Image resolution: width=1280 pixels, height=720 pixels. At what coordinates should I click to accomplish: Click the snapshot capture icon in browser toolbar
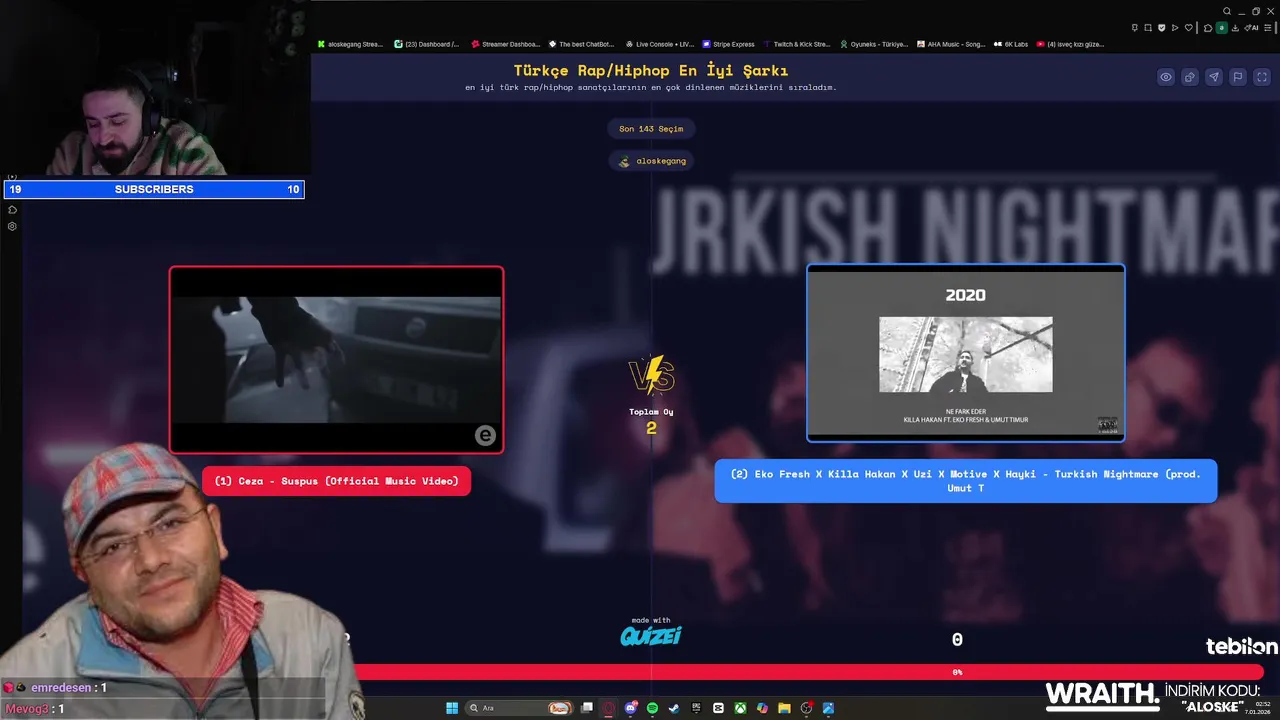click(x=1148, y=27)
